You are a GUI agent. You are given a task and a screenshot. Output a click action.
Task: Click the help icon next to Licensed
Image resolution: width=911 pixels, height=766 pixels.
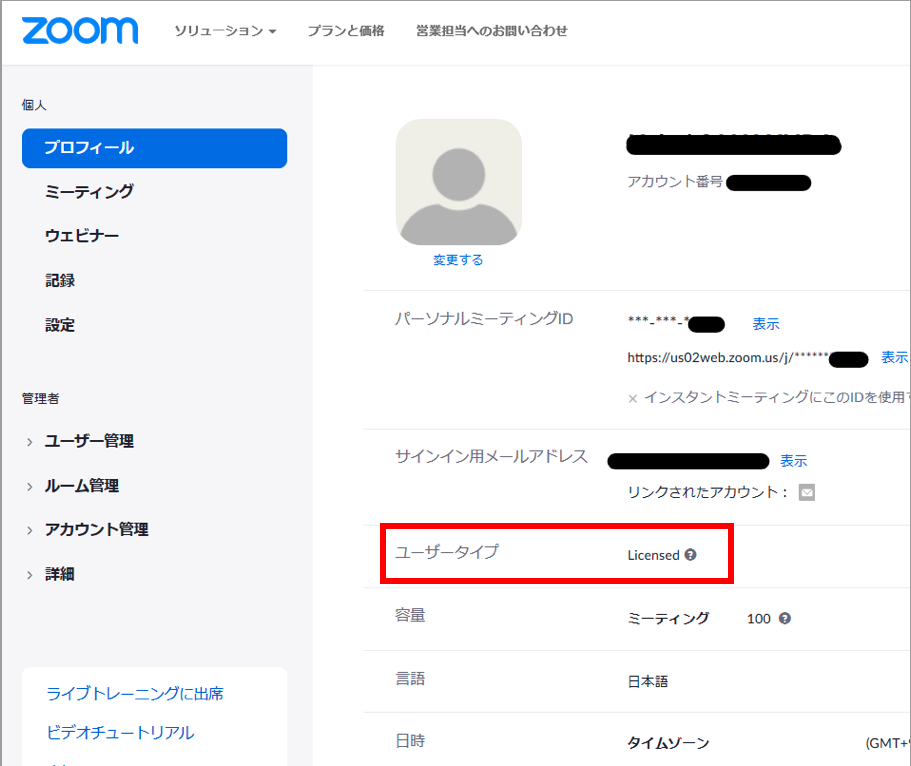(690, 553)
